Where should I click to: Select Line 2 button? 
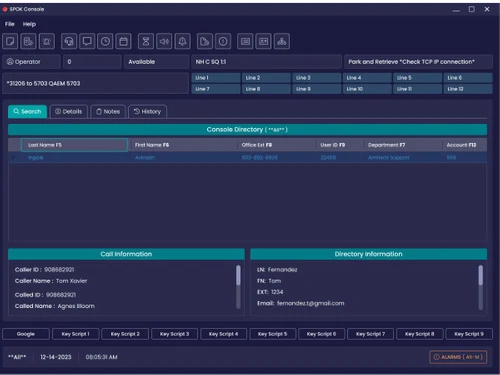coord(266,78)
